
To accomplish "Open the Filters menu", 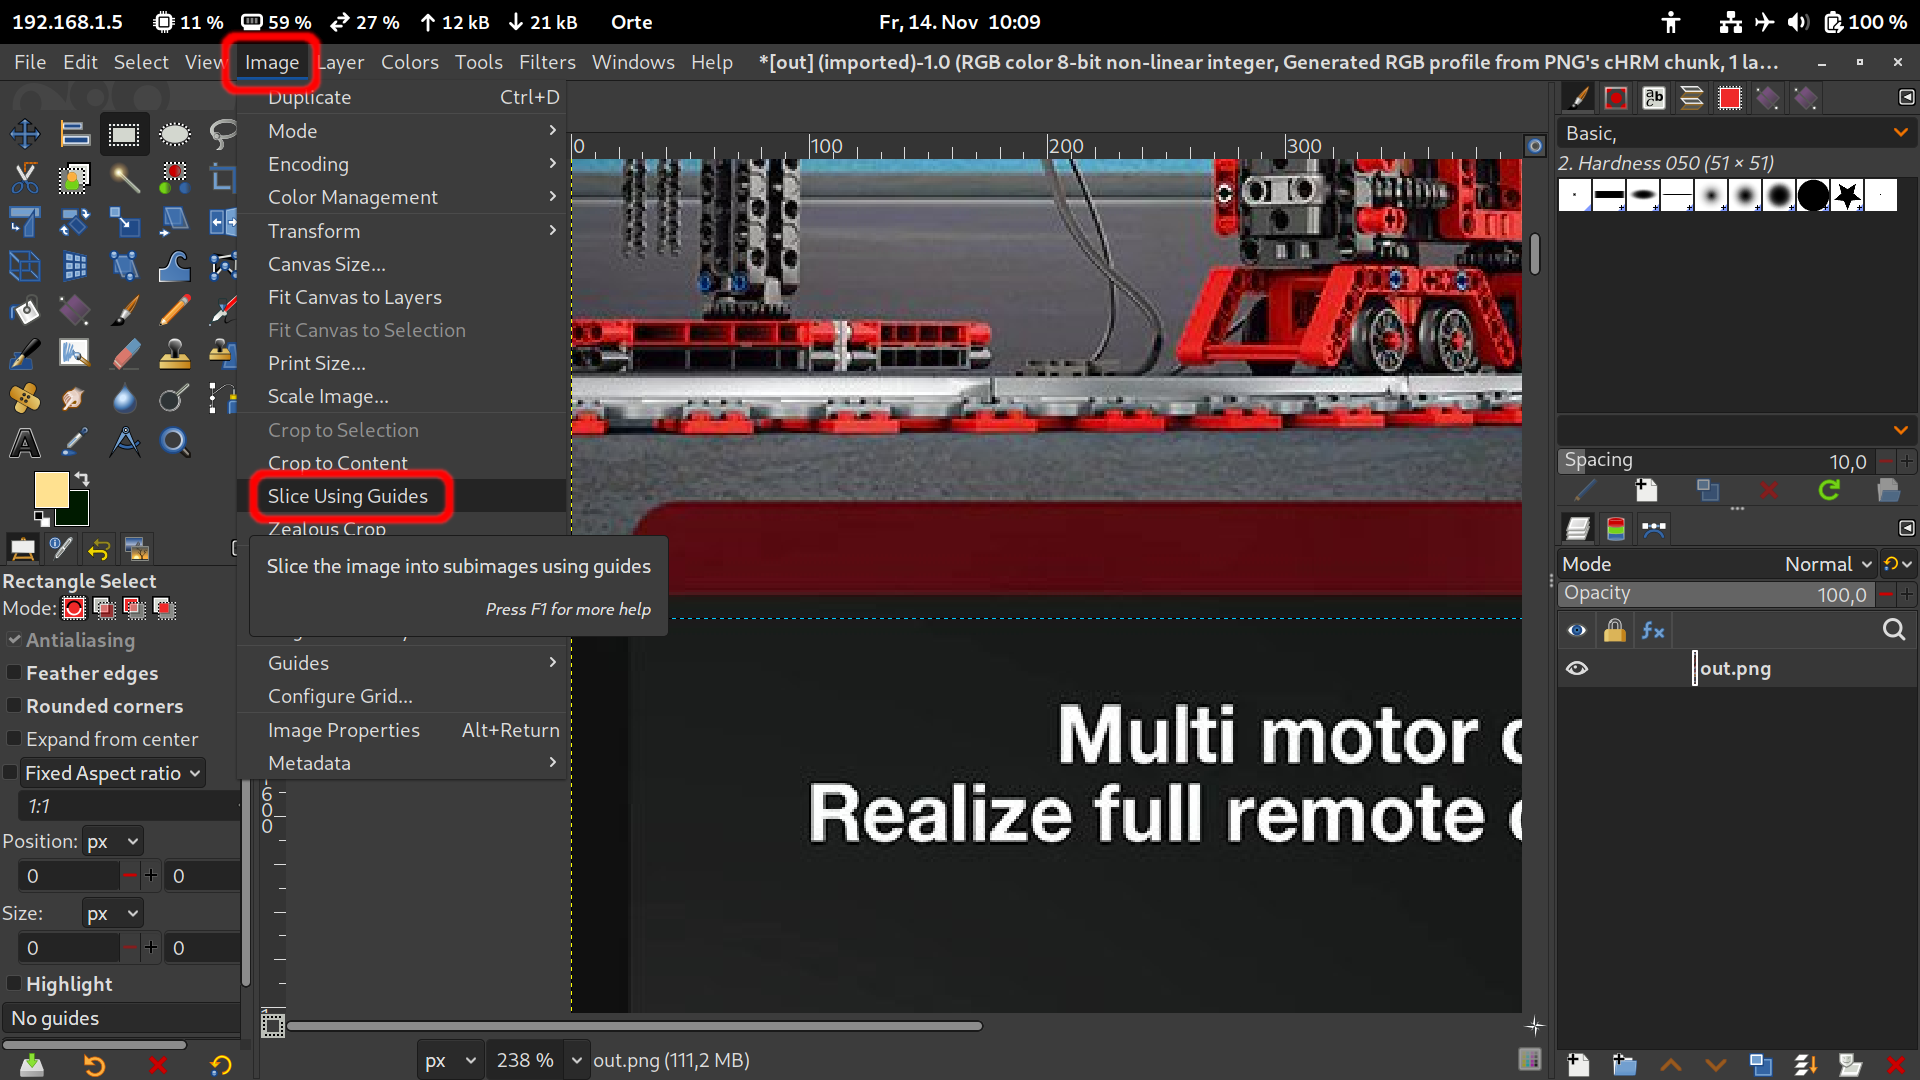I will pyautogui.click(x=546, y=62).
